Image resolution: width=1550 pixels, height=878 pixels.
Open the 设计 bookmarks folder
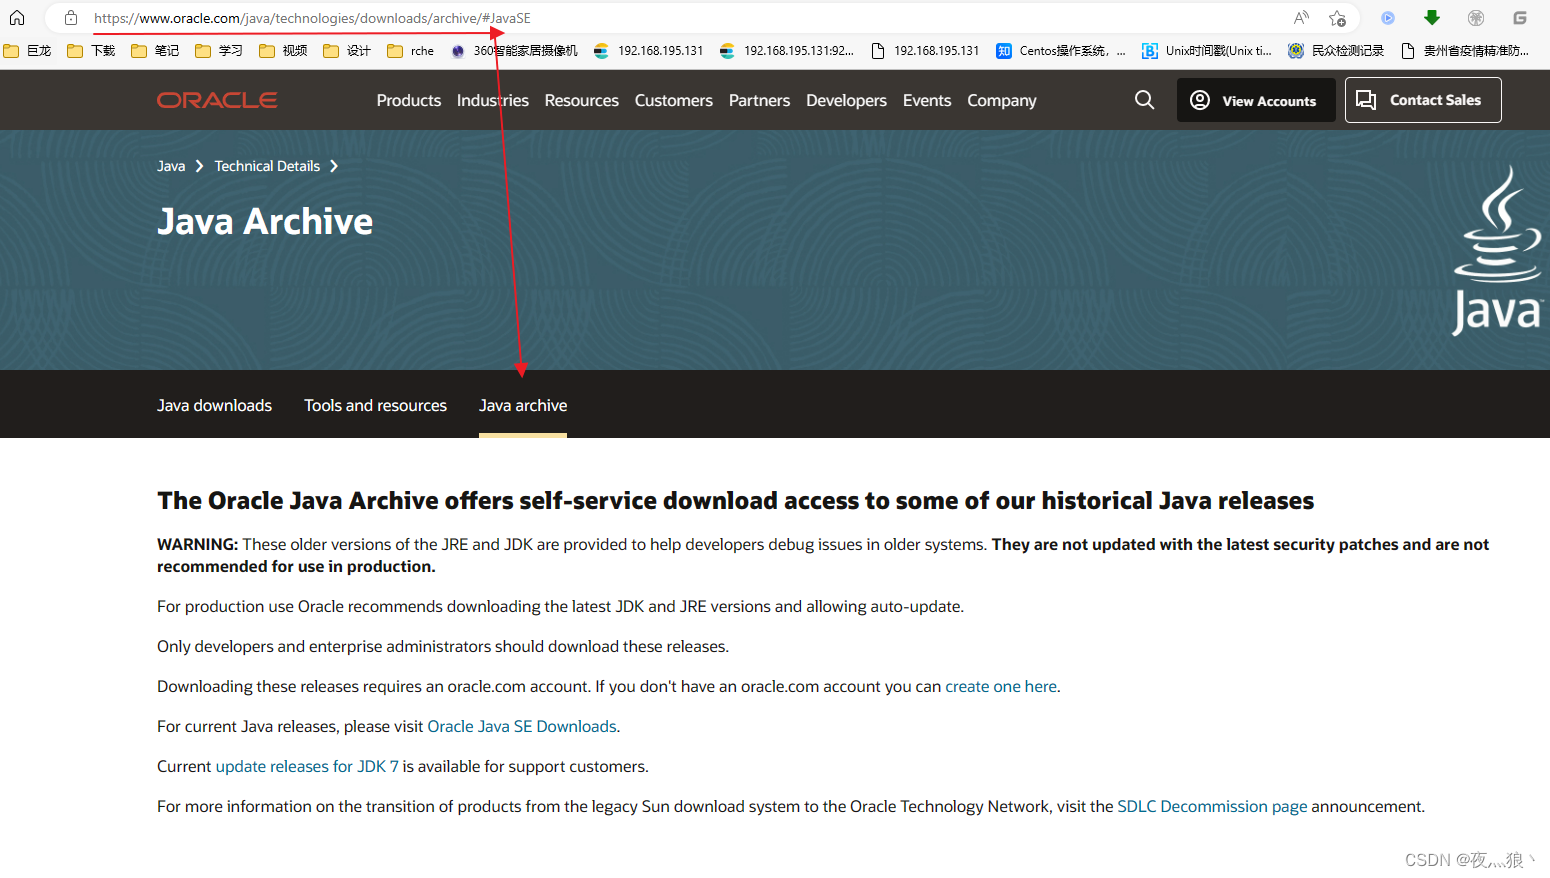347,51
